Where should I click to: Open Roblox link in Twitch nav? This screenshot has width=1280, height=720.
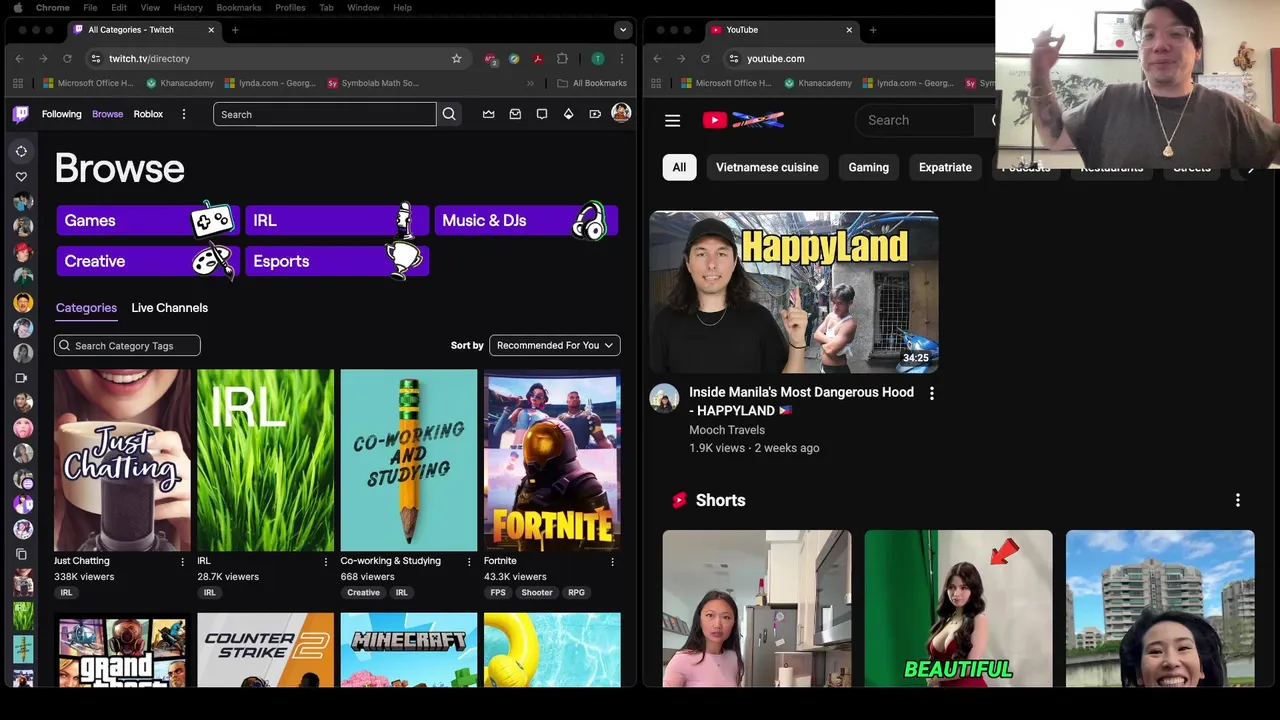tap(148, 114)
